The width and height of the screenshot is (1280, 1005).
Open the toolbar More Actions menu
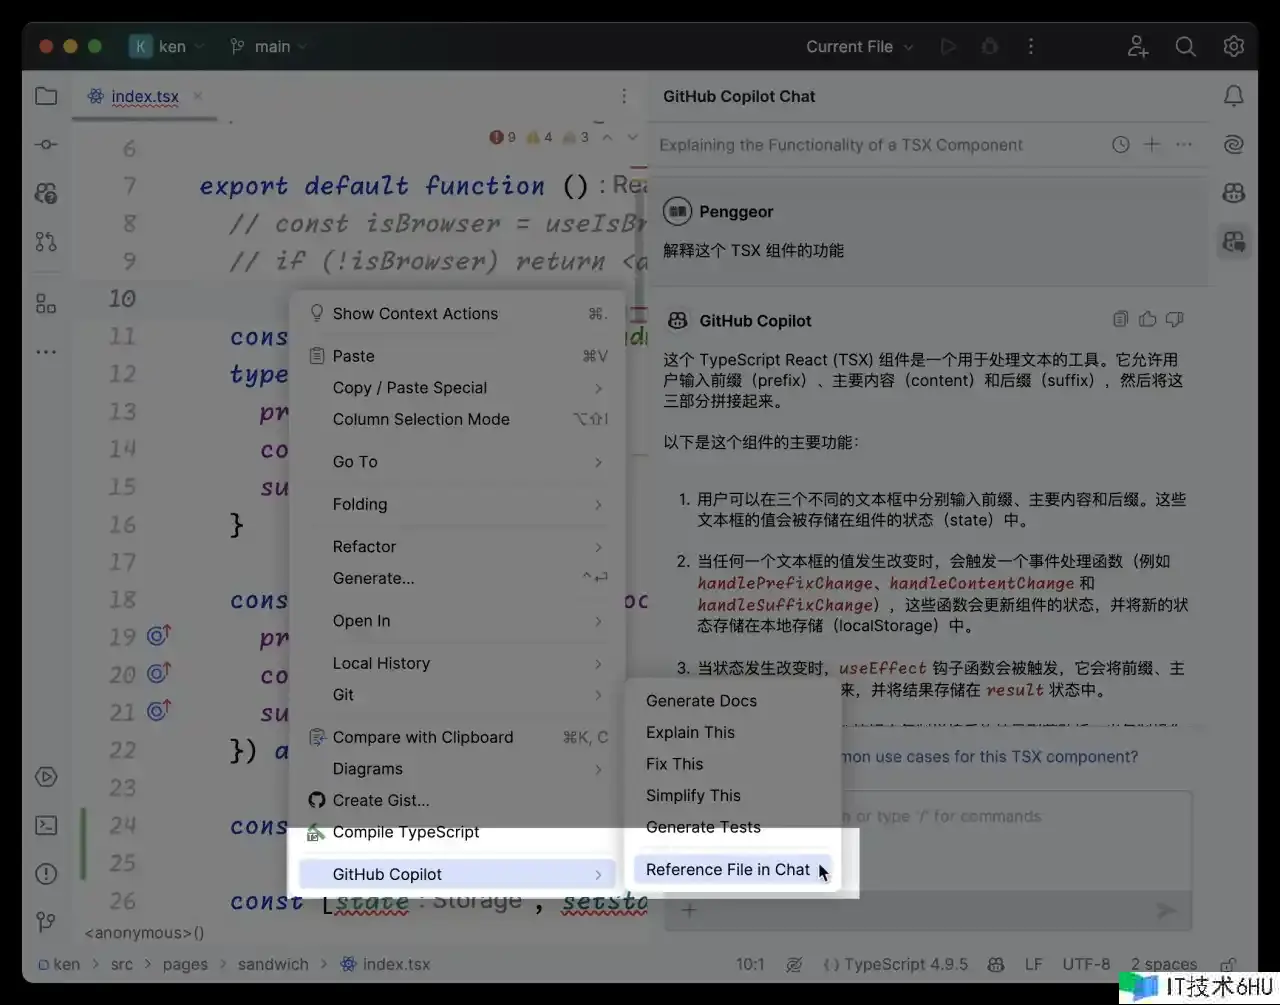click(1031, 47)
